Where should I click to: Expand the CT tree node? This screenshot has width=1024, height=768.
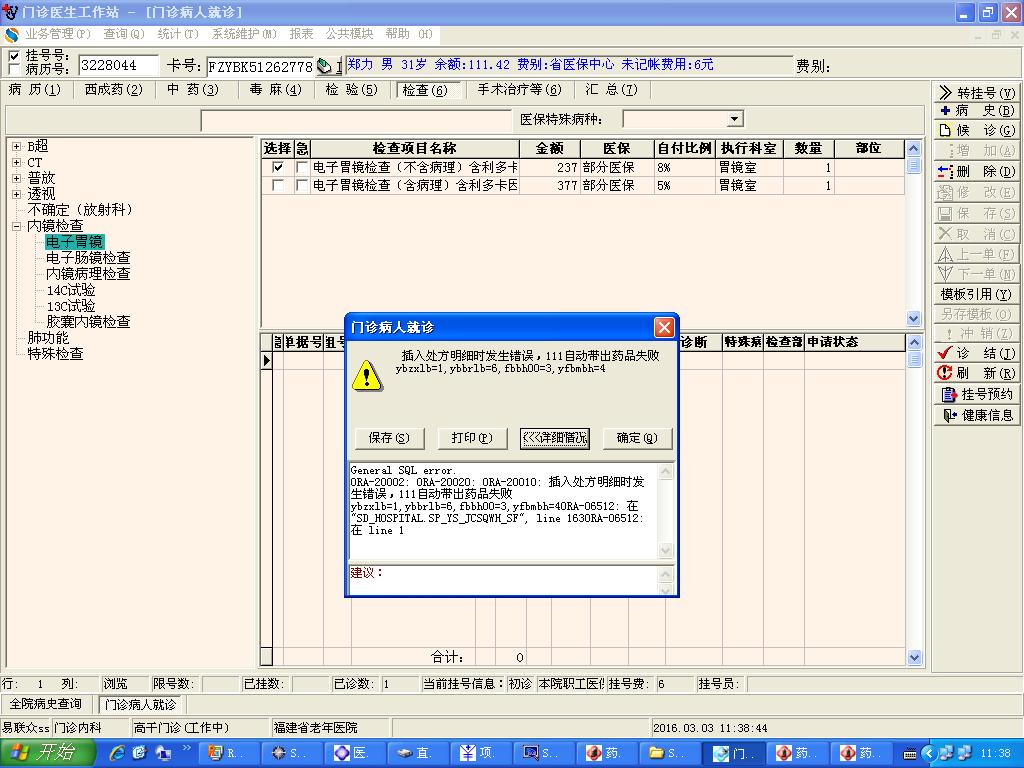pos(16,163)
